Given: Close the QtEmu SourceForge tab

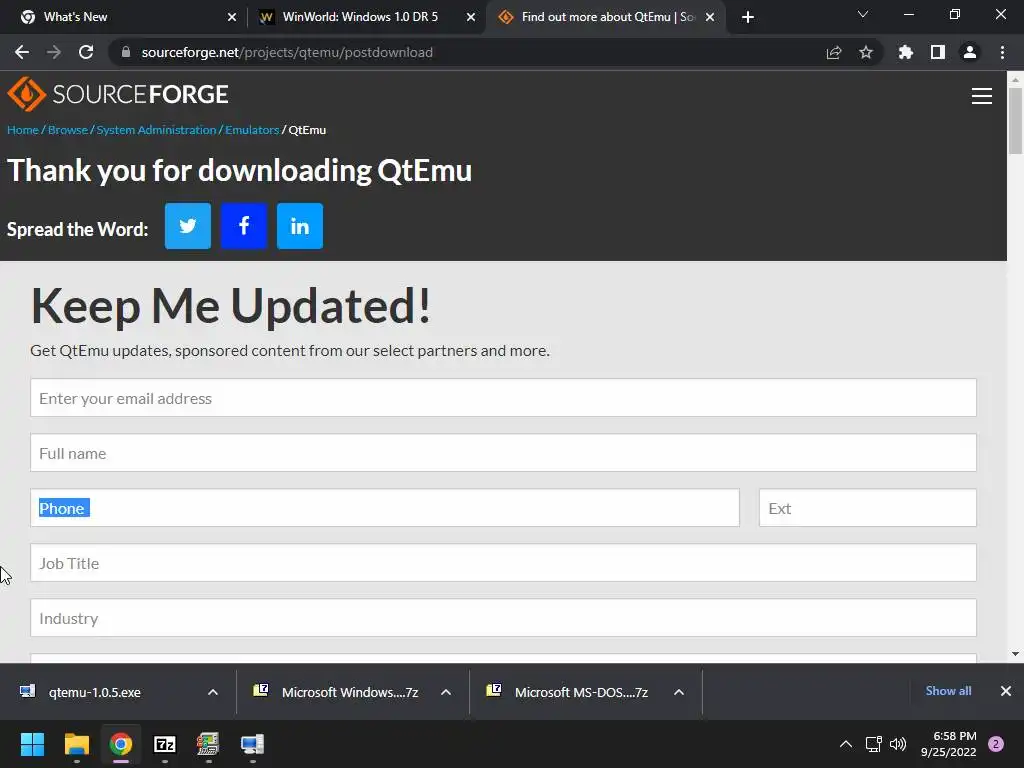Looking at the screenshot, I should 710,18.
